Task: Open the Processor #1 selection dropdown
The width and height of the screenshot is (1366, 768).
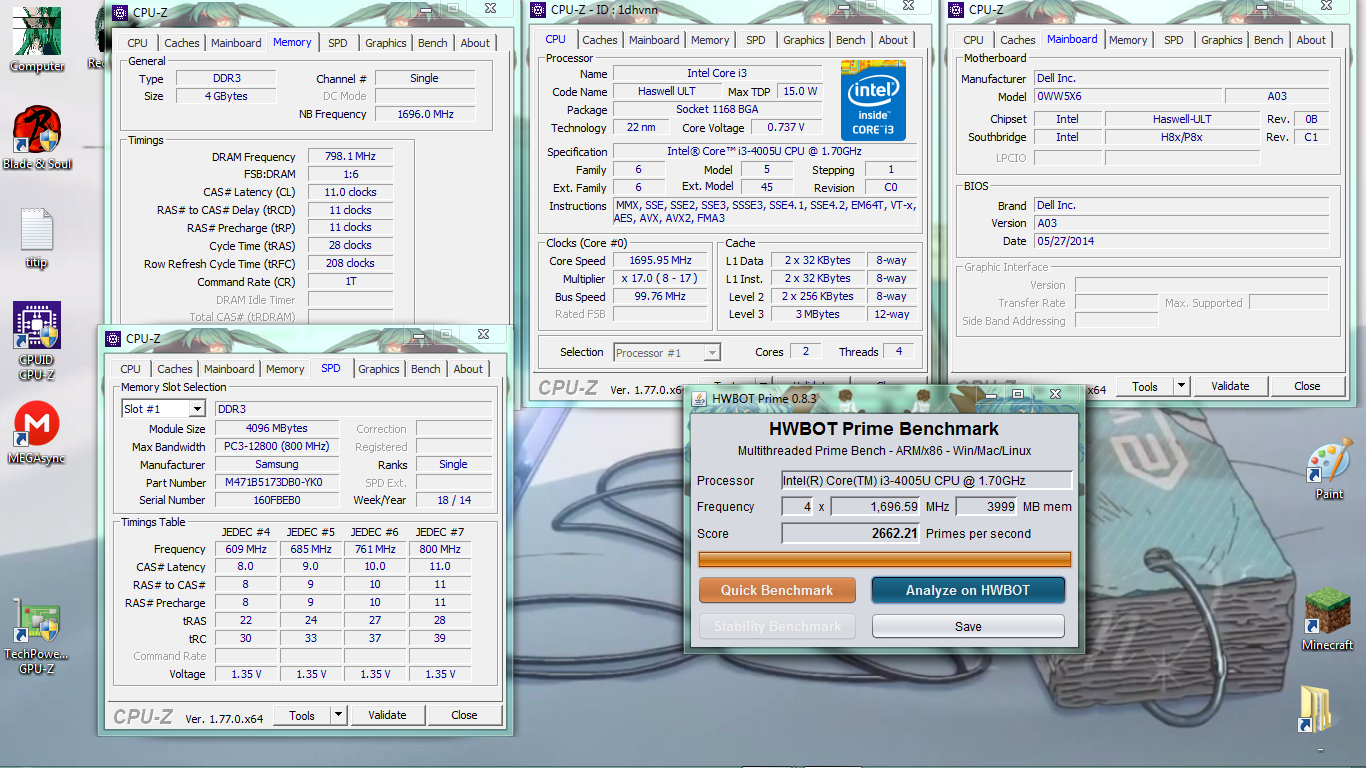Action: pos(712,353)
